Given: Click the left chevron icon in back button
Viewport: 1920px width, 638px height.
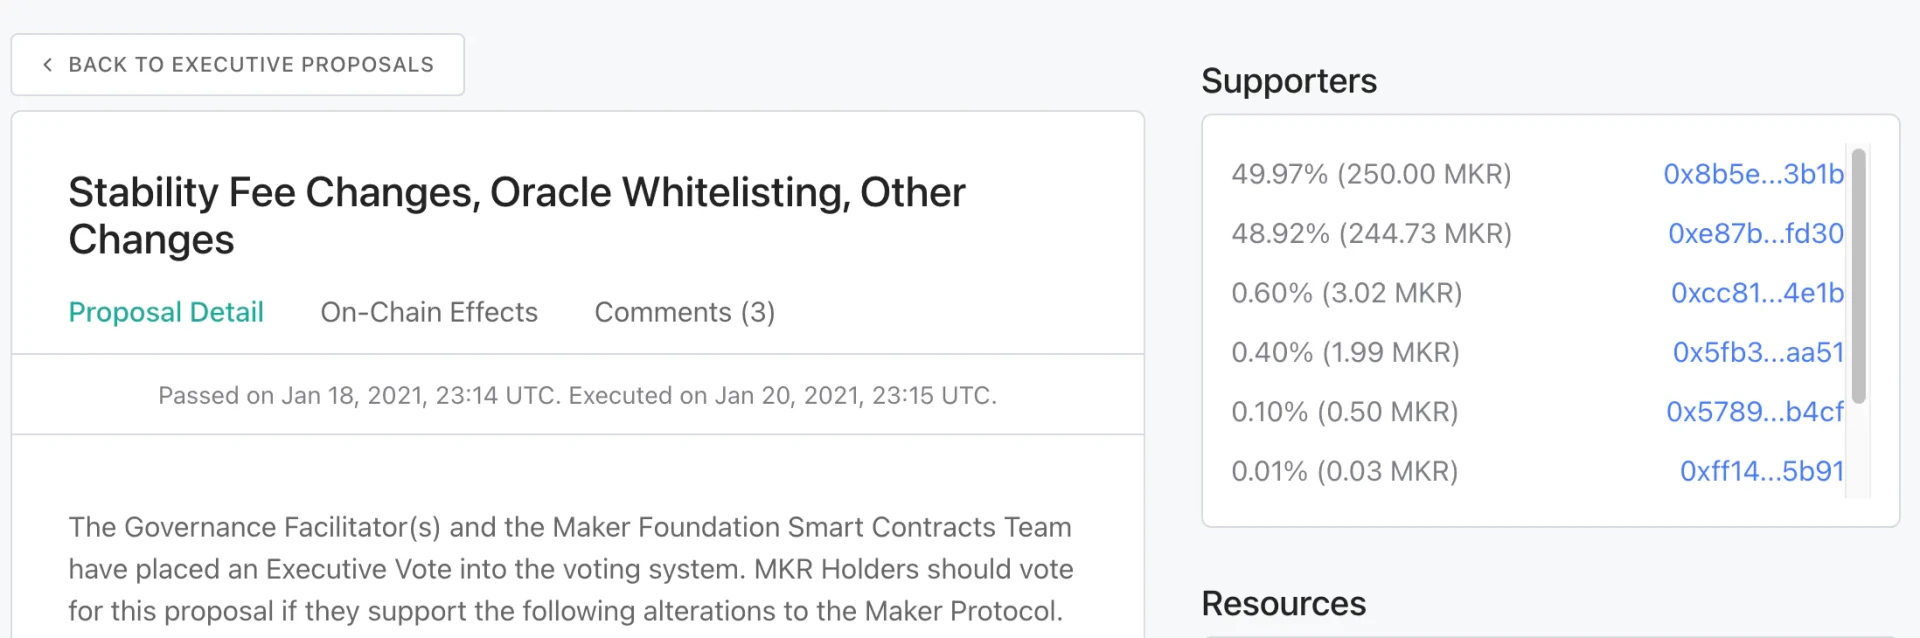Looking at the screenshot, I should (x=47, y=65).
